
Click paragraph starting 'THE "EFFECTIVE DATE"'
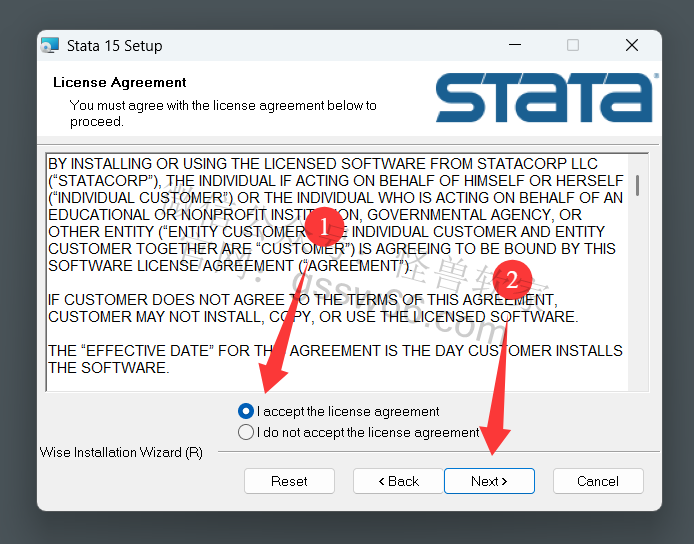(335, 359)
